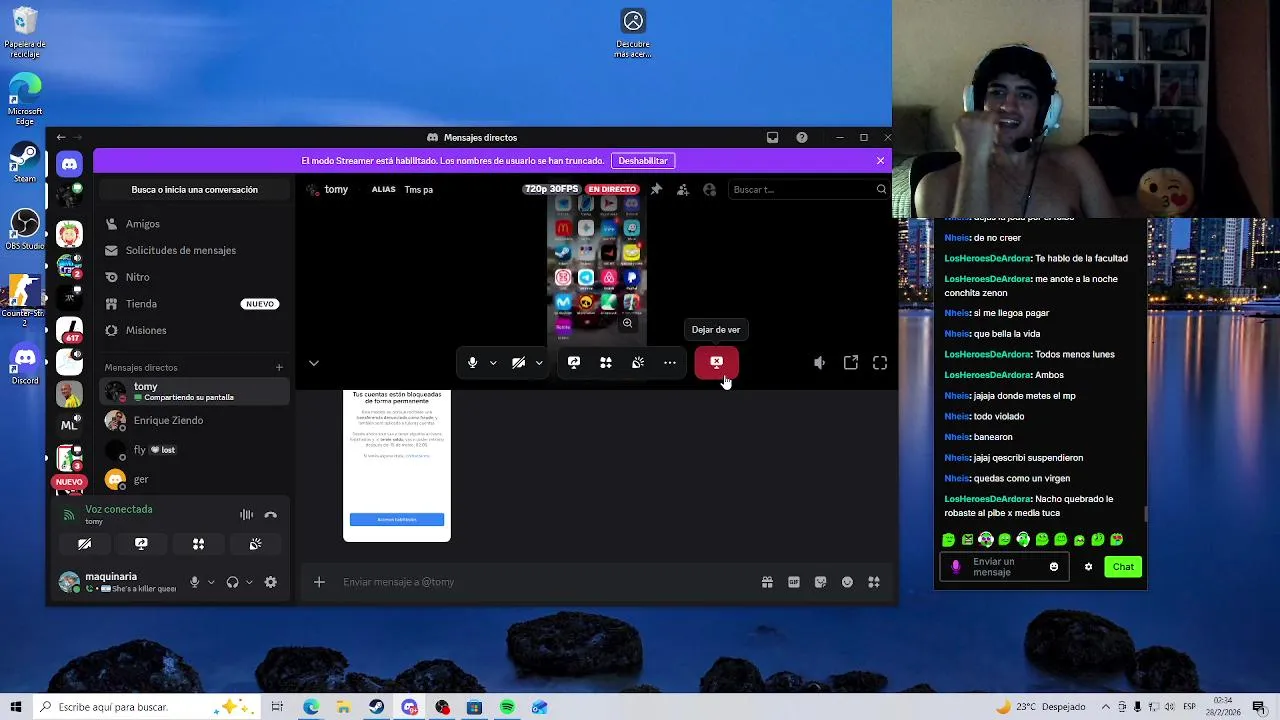This screenshot has height=720, width=1280.
Task: Add friends to DM icon
Action: click(x=683, y=189)
